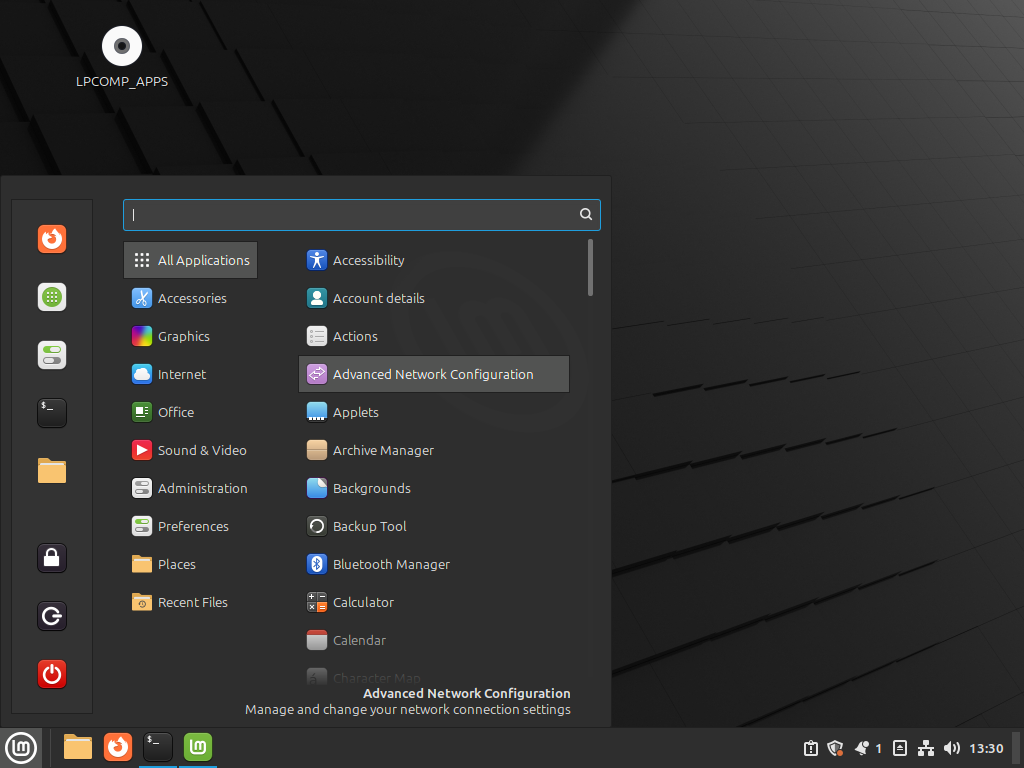Image resolution: width=1024 pixels, height=768 pixels.
Task: Click the green Mint app on the taskbar
Action: 198,748
